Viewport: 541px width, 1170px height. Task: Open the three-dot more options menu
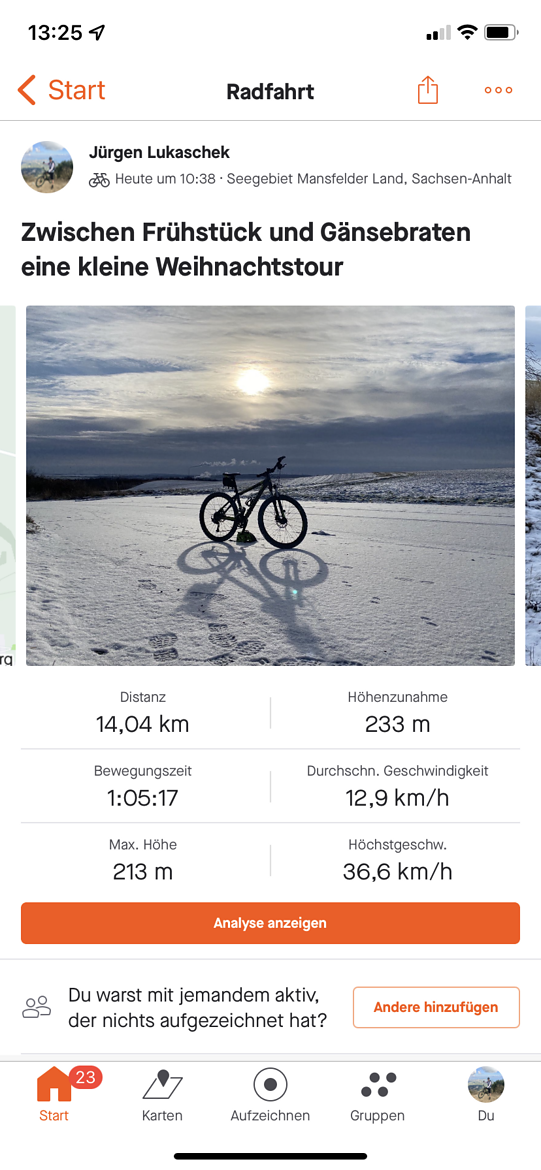point(498,90)
